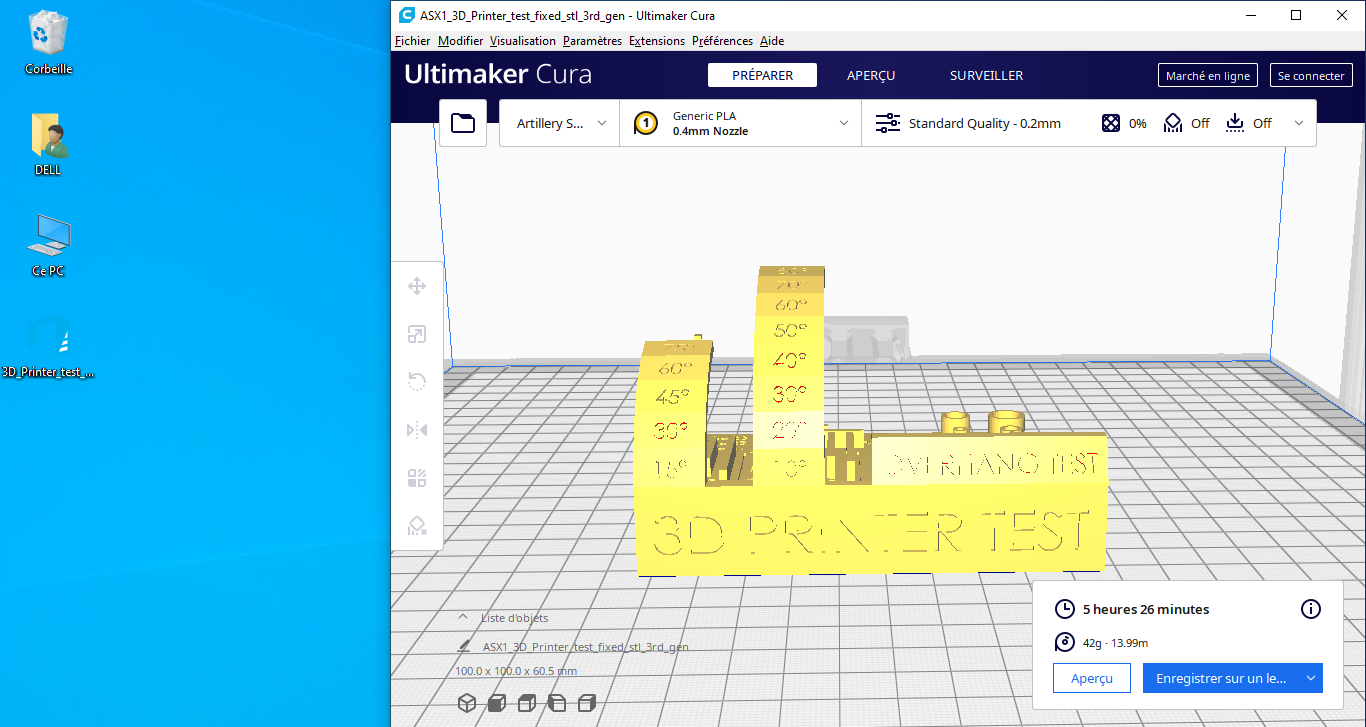The height and width of the screenshot is (727, 1366).
Task: Switch to the right side view cube
Action: 587,702
